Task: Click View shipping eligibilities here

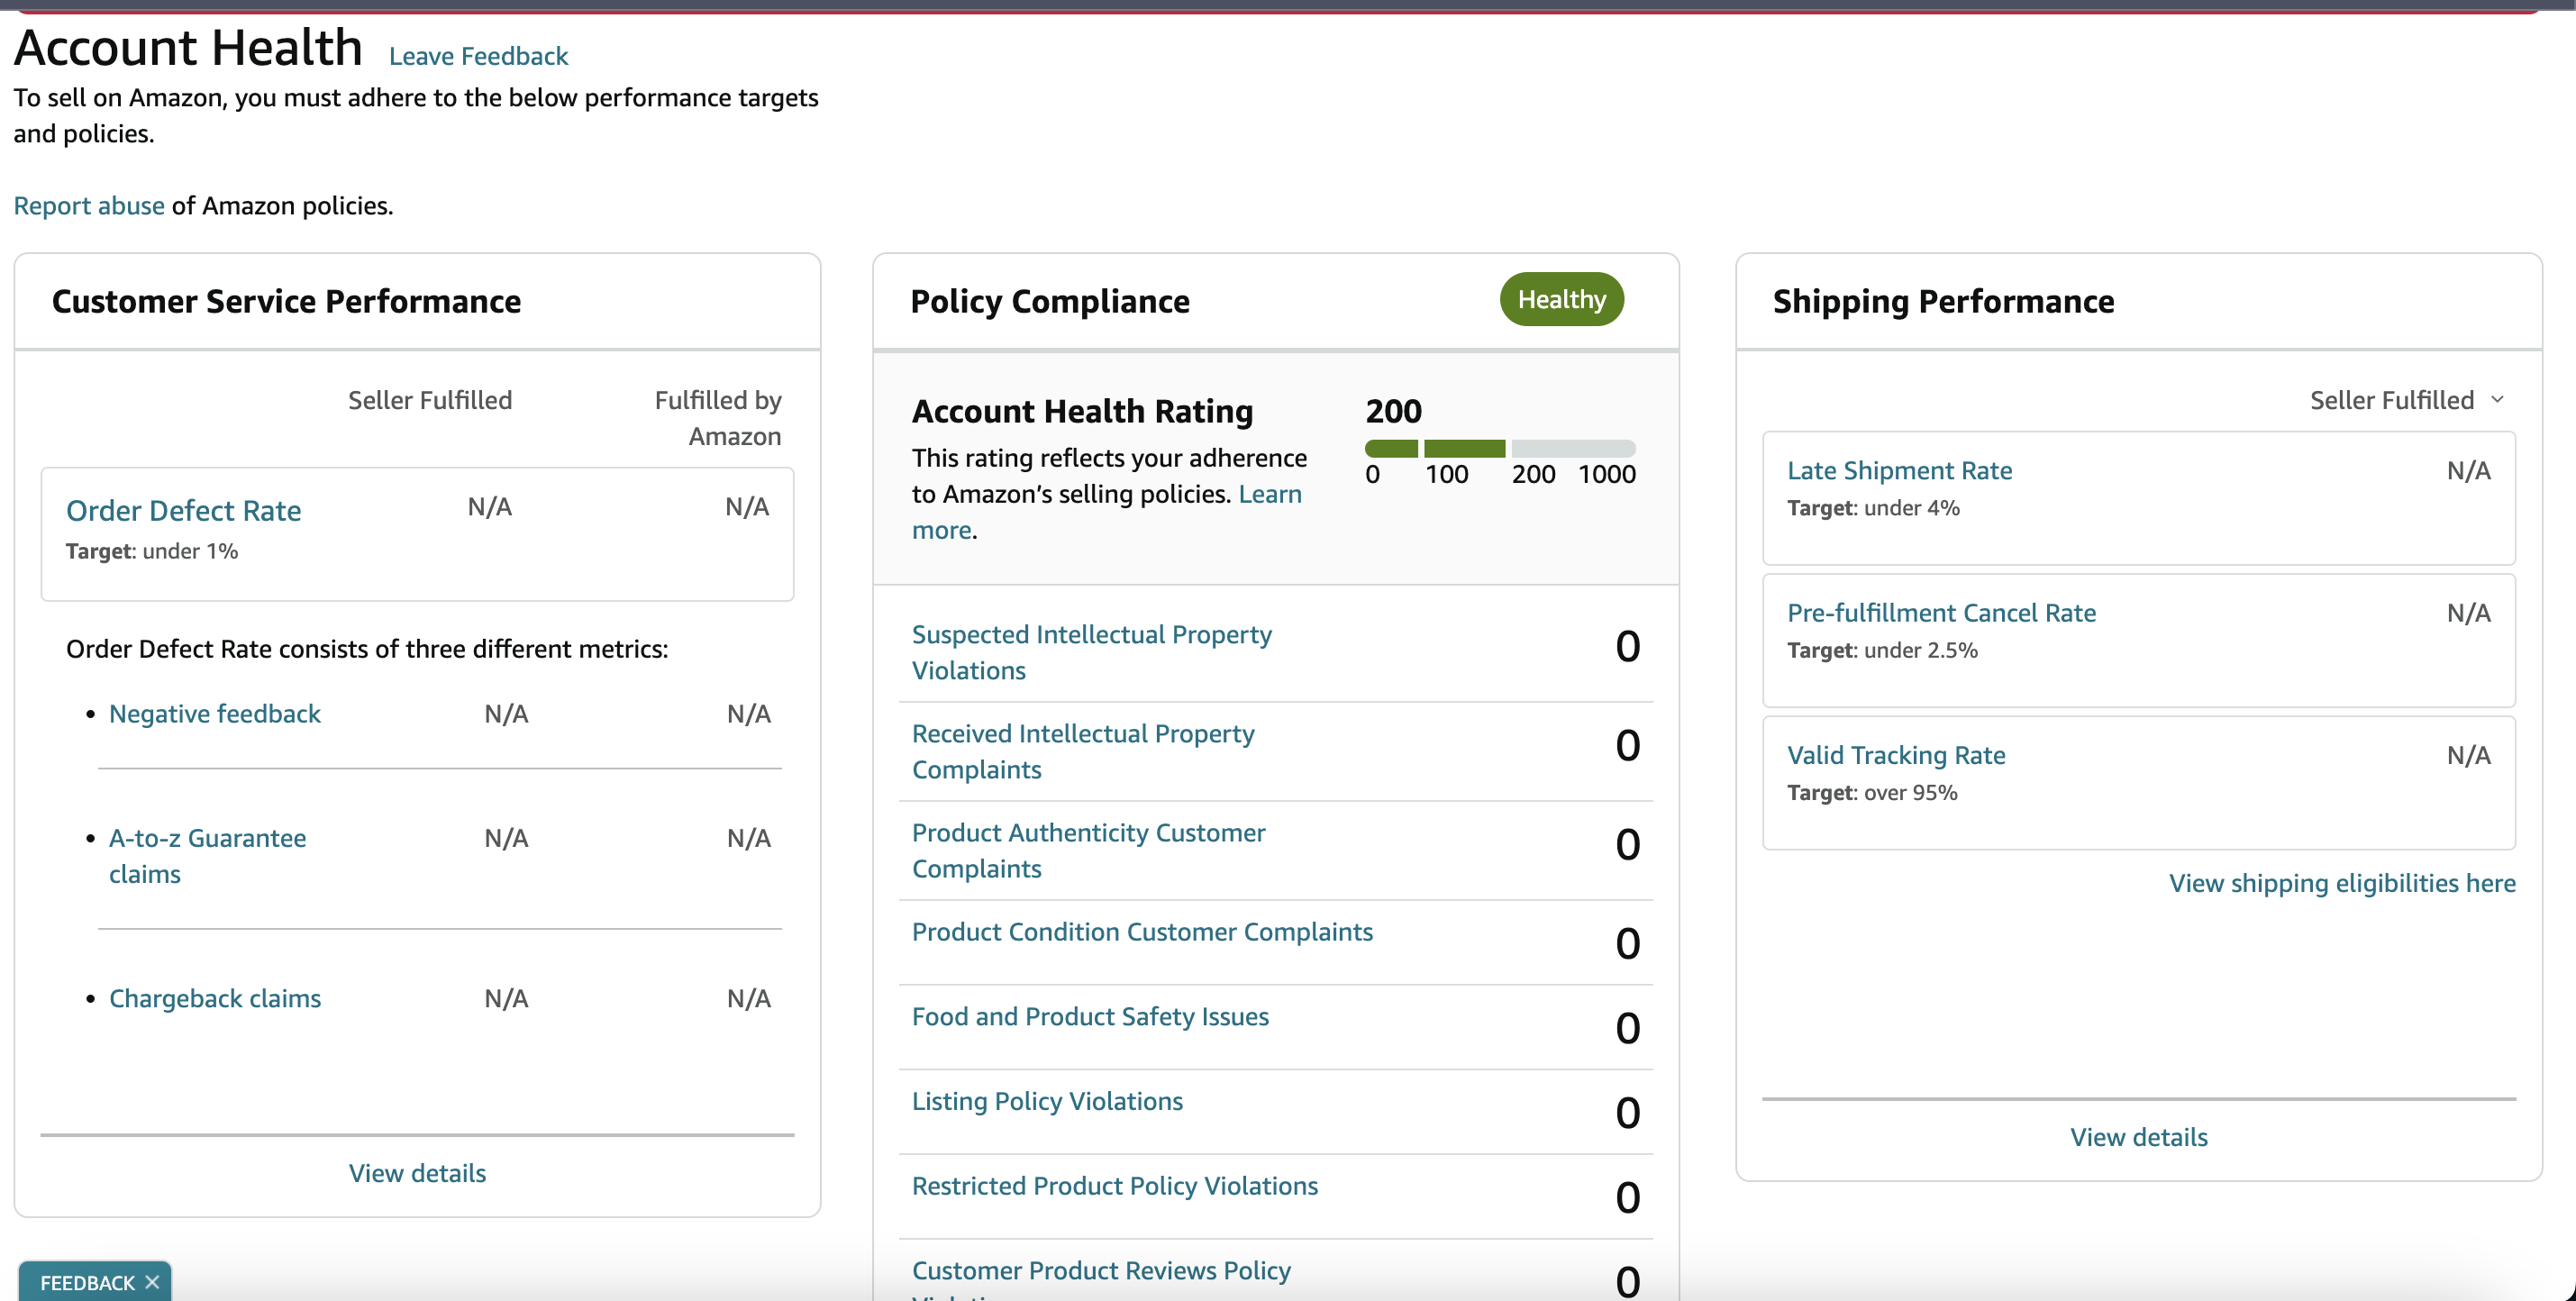Action: click(2342, 882)
